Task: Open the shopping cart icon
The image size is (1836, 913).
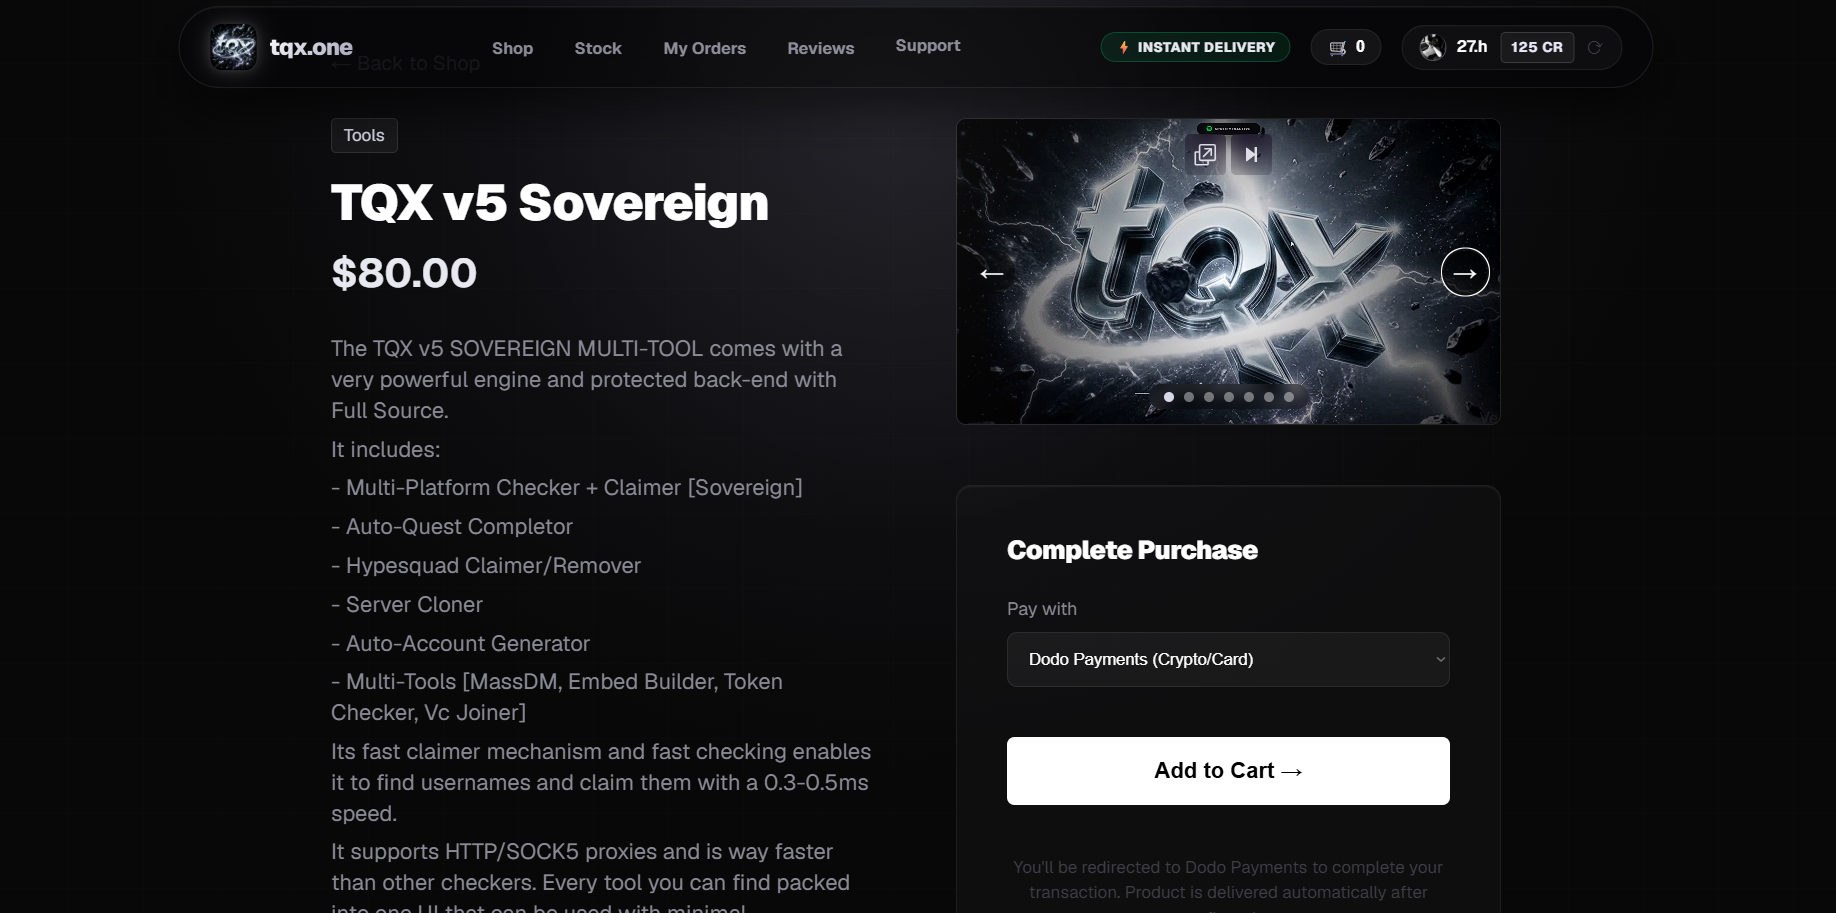Action: [x=1337, y=47]
